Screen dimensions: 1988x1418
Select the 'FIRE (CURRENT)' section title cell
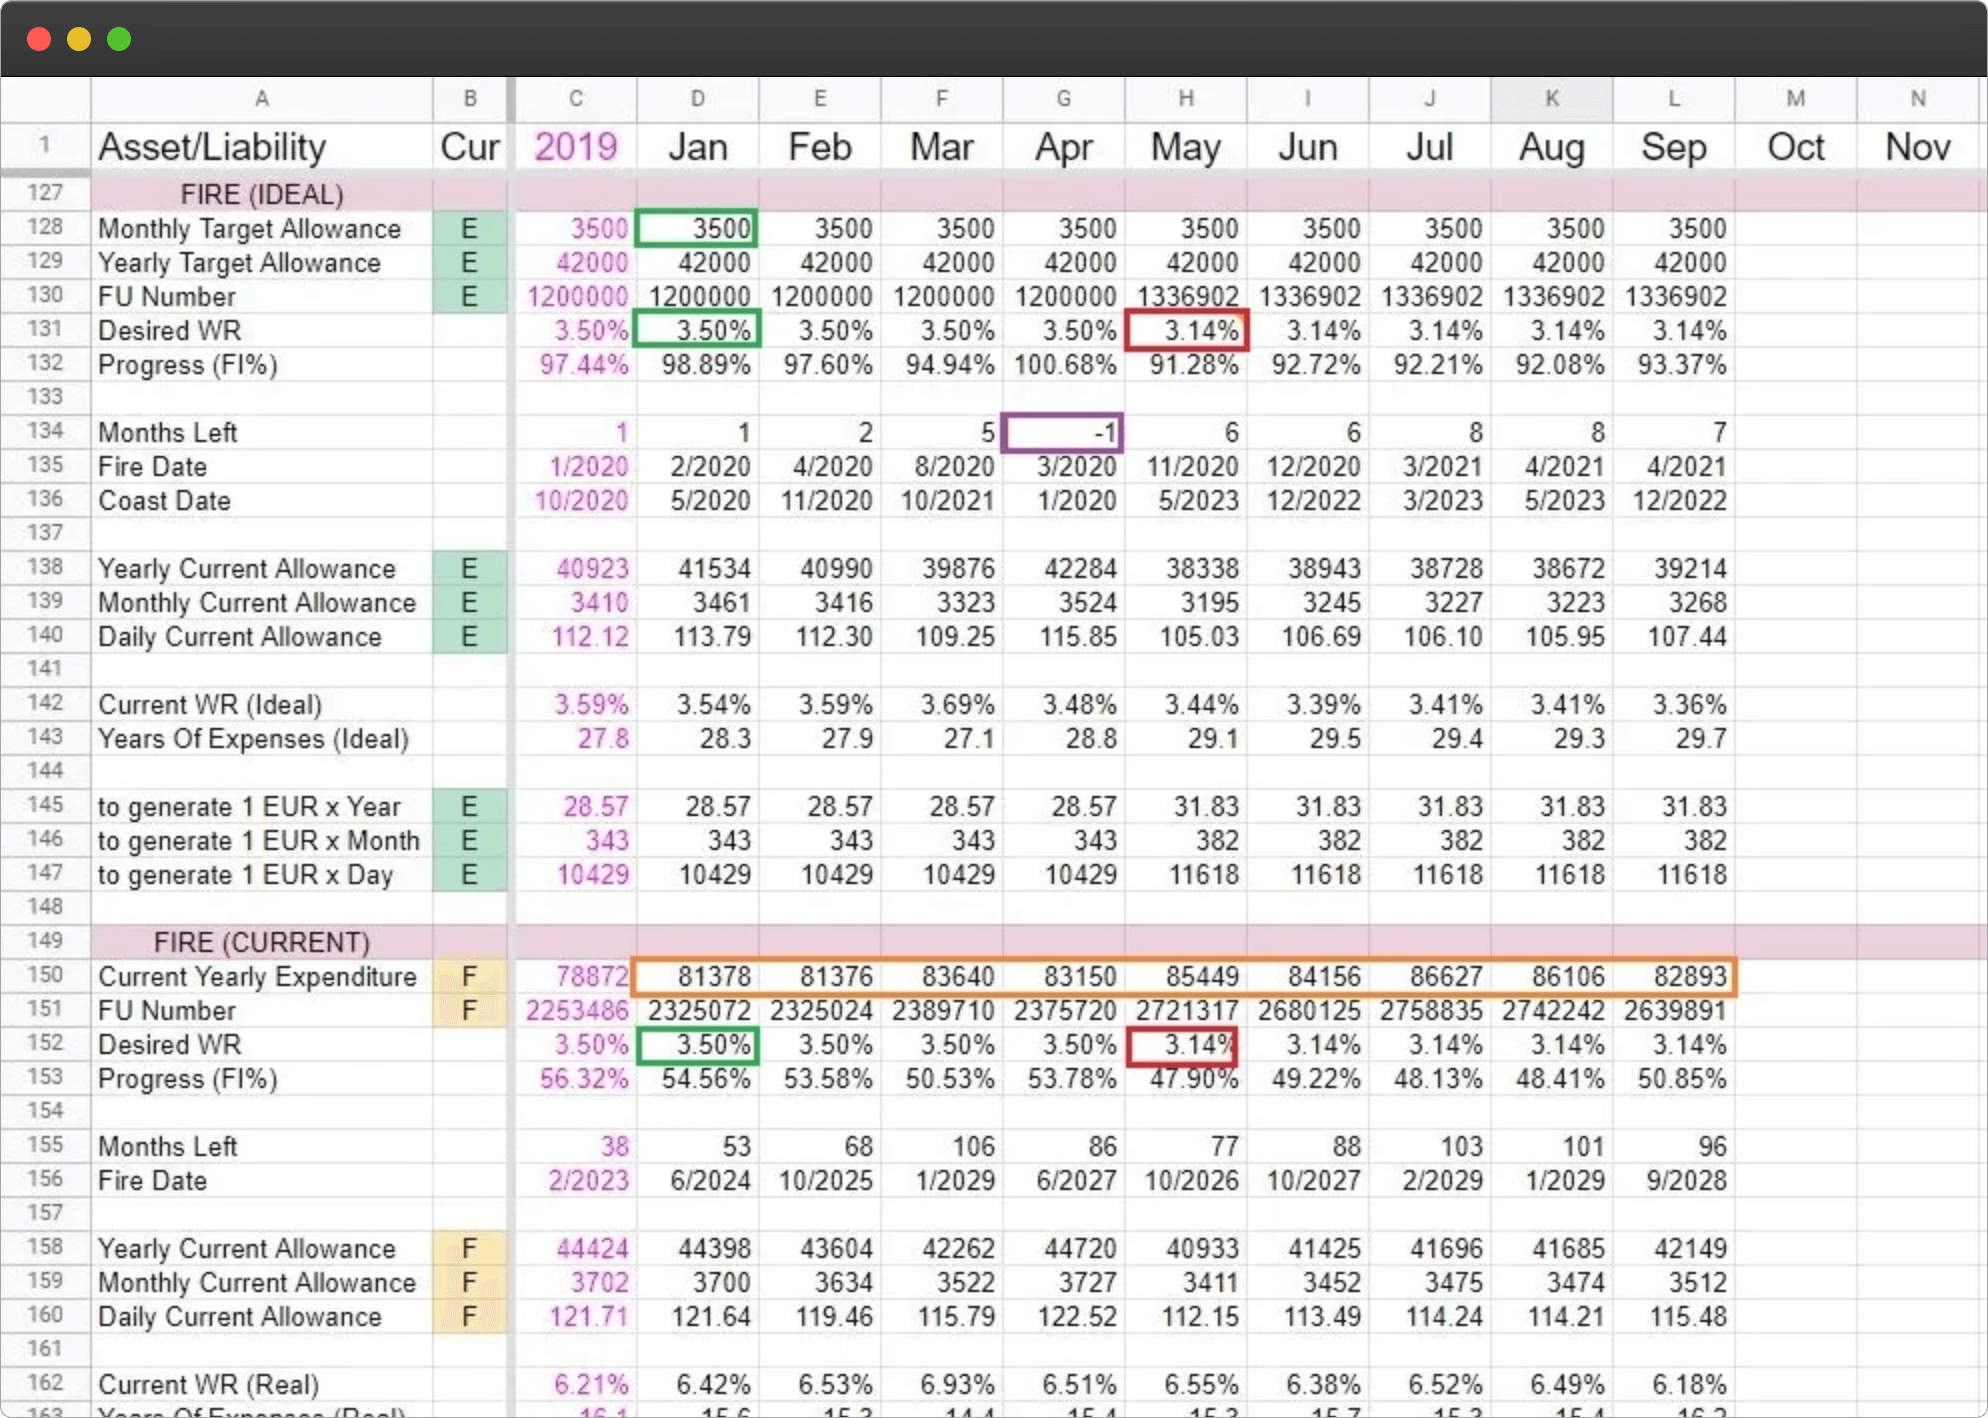[262, 942]
